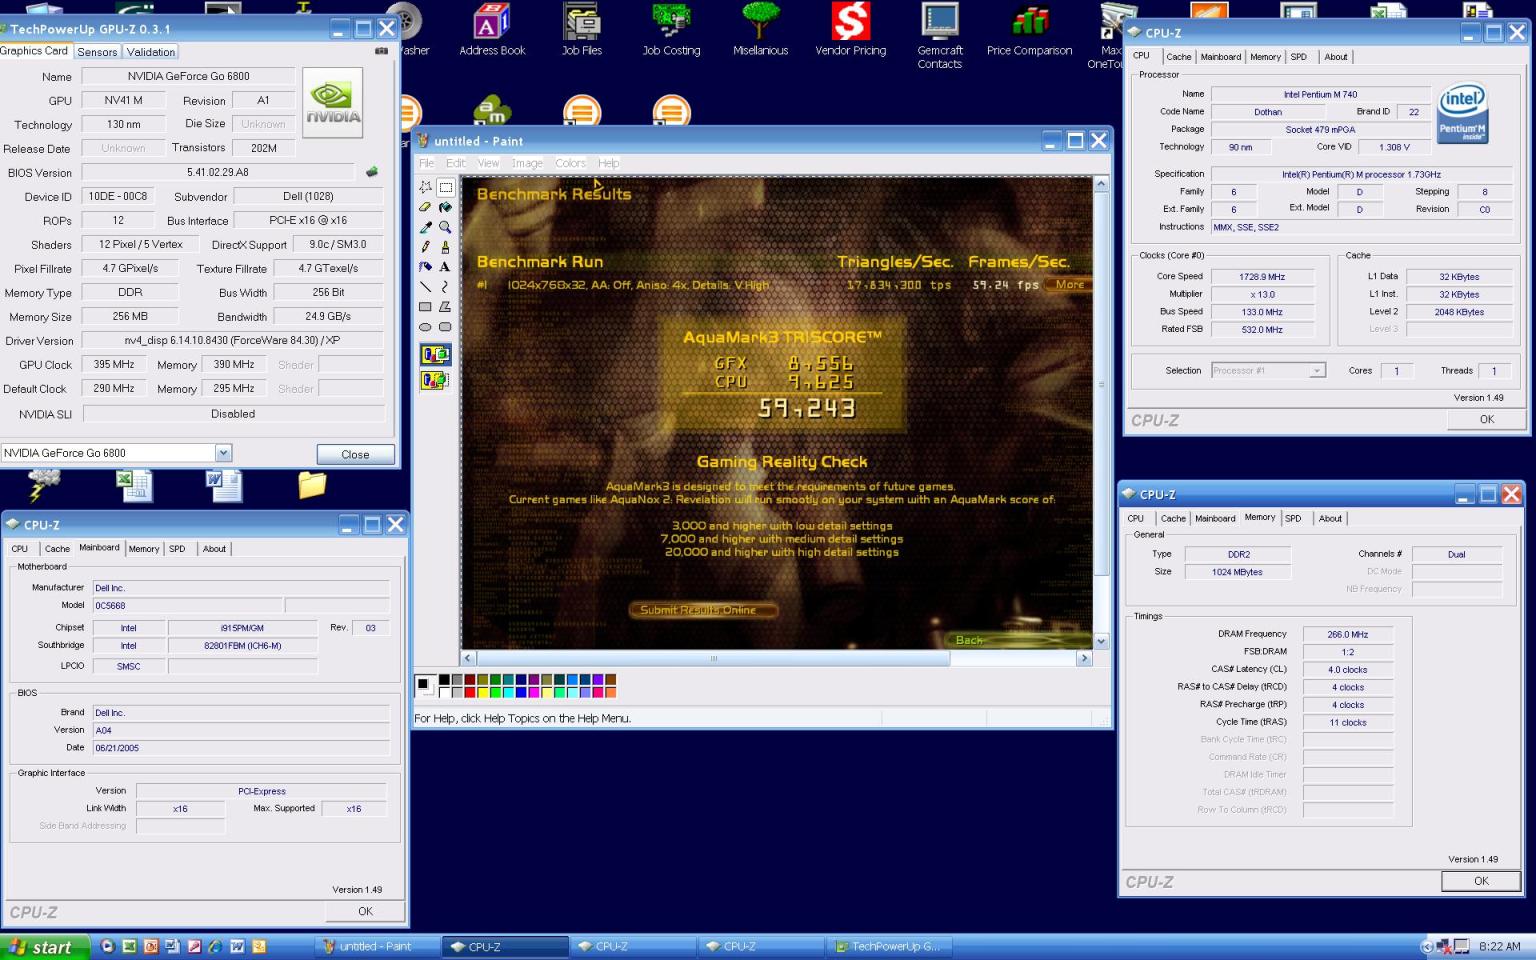The height and width of the screenshot is (960, 1536).
Task: Choose opaque selection mode option in toolbox
Action: click(x=435, y=354)
